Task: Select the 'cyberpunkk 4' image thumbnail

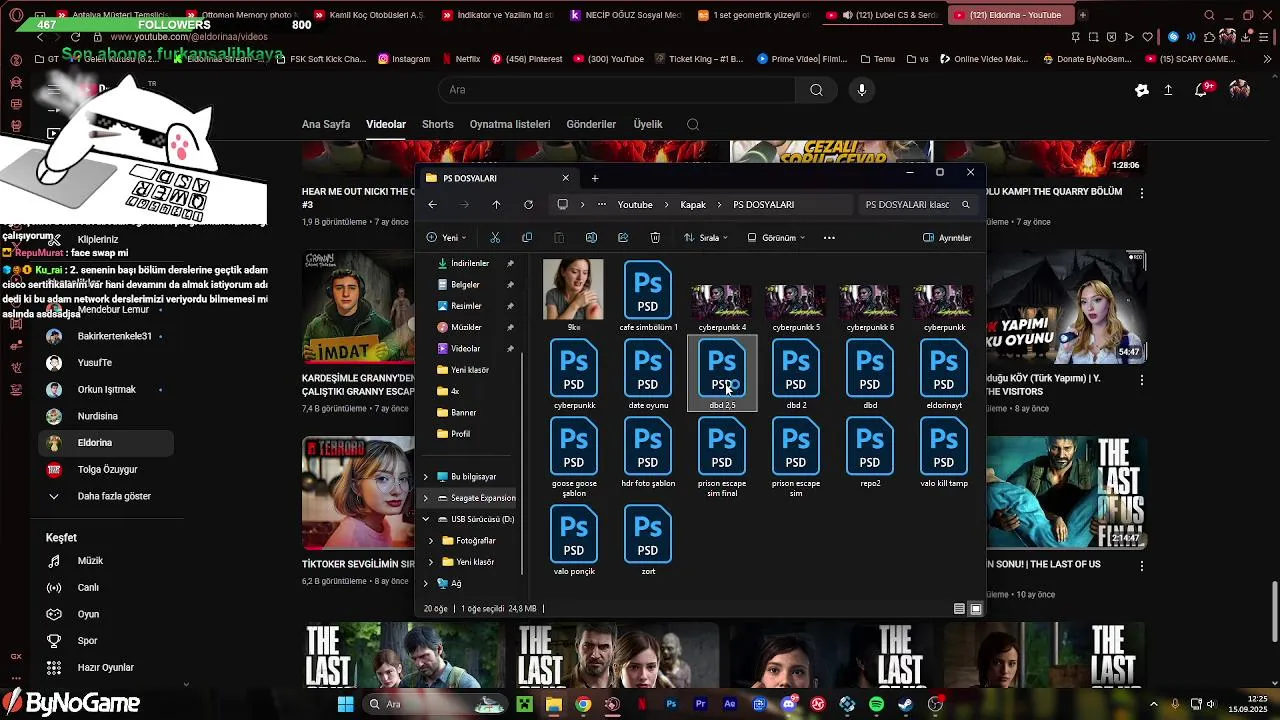Action: 722,308
